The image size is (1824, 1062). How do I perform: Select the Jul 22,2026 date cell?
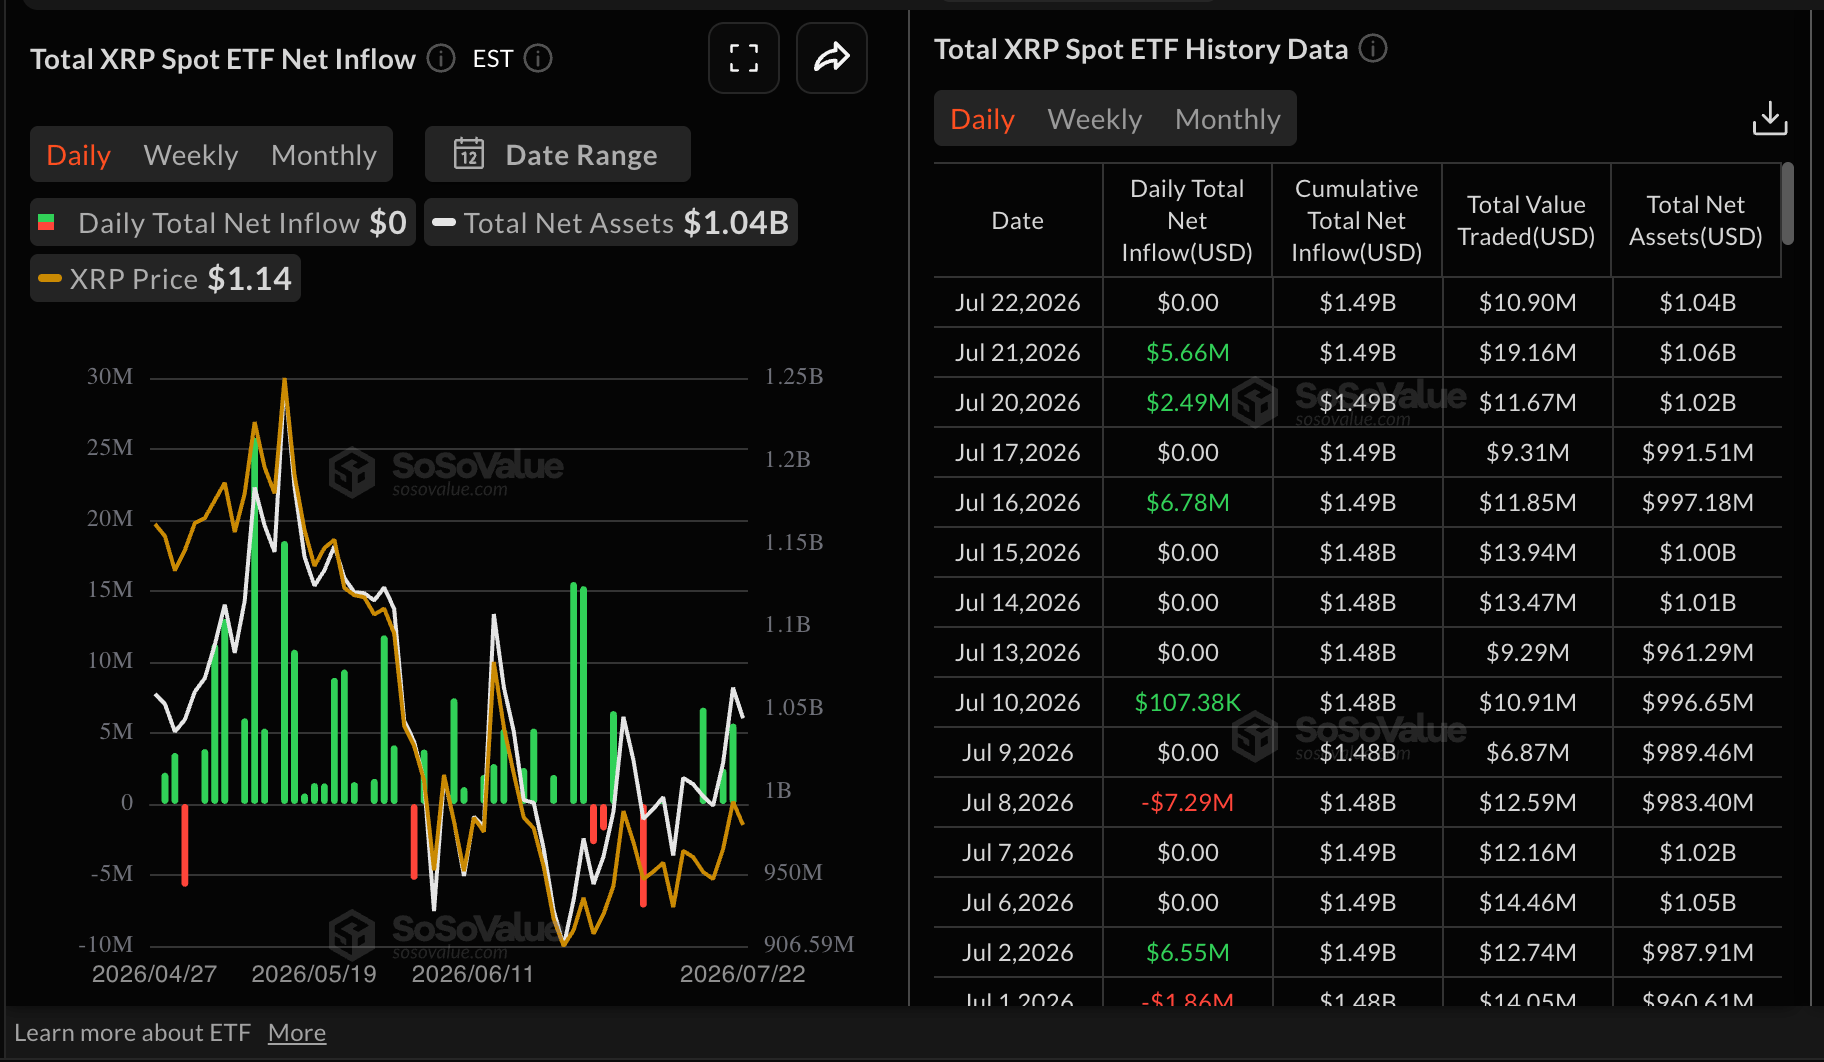tap(1018, 302)
